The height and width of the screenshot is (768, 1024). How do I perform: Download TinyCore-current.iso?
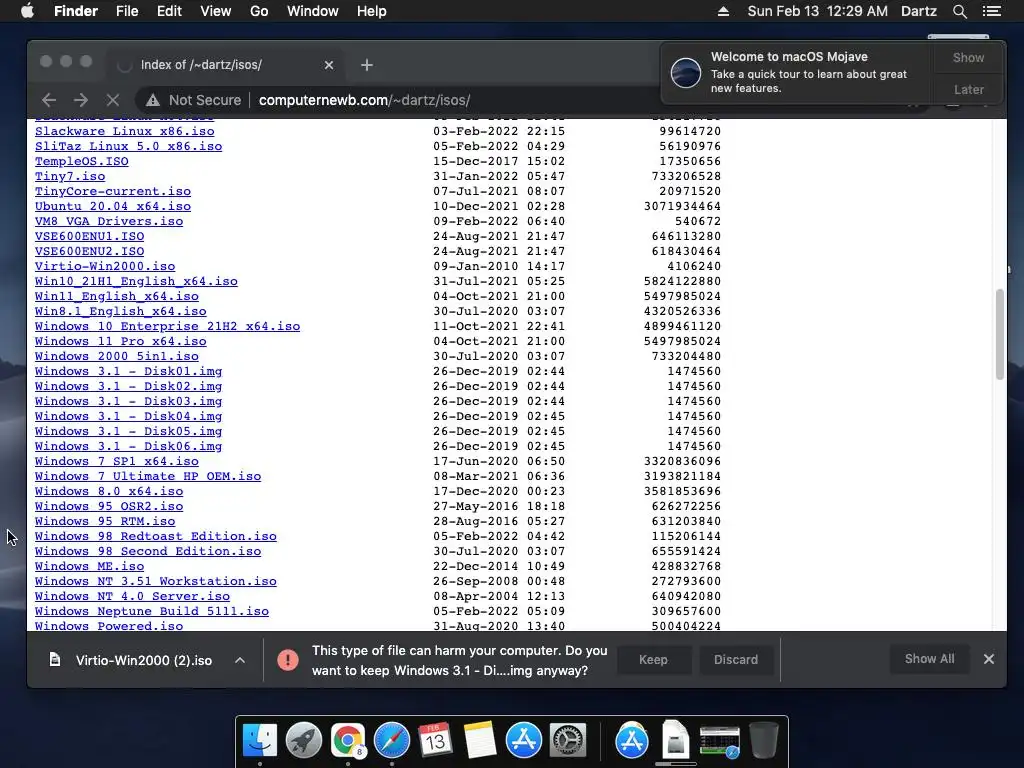113,191
